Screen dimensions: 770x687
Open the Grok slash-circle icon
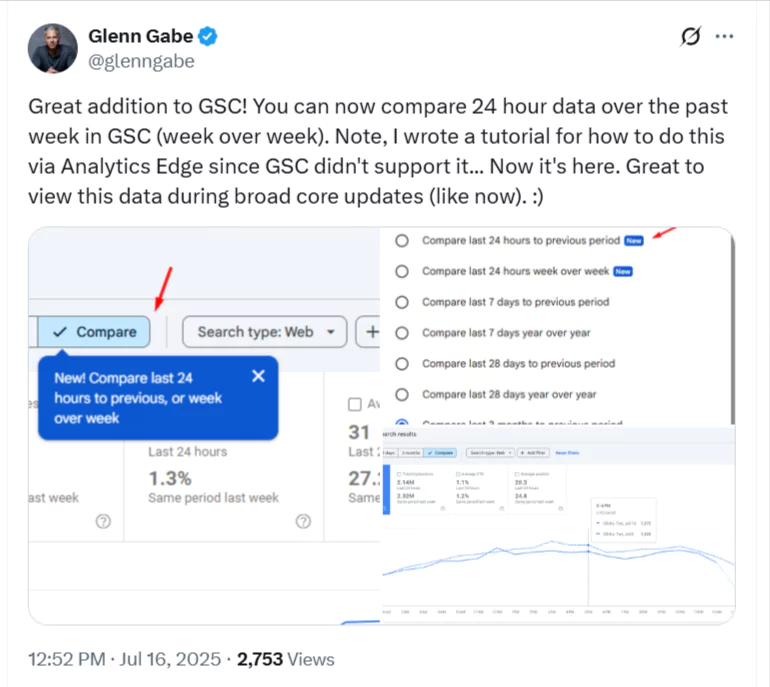690,36
